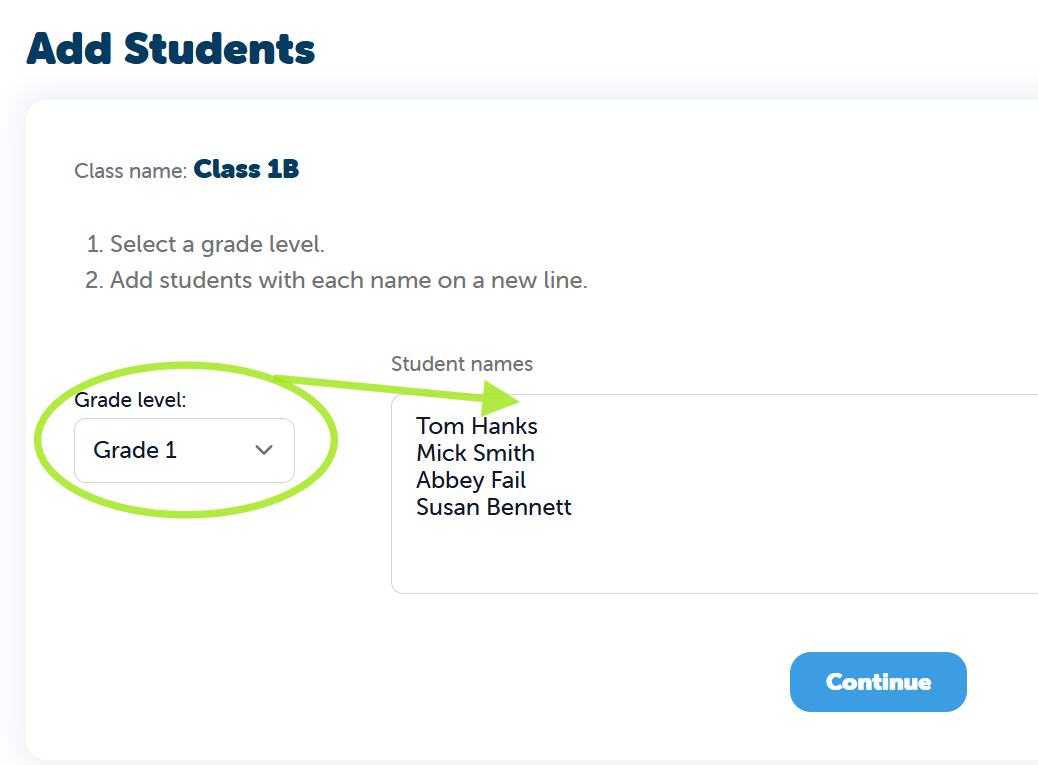This screenshot has height=765, width=1038.
Task: Click the "Mick Smith" line in student names
Action: 475,453
